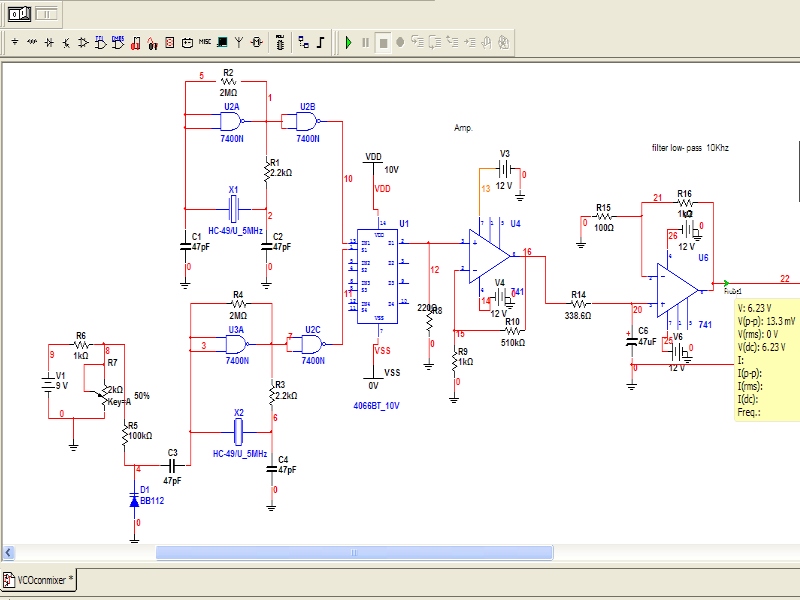Viewport: 800px width, 600px height.
Task: Open the CMOS component group
Action: [x=117, y=43]
